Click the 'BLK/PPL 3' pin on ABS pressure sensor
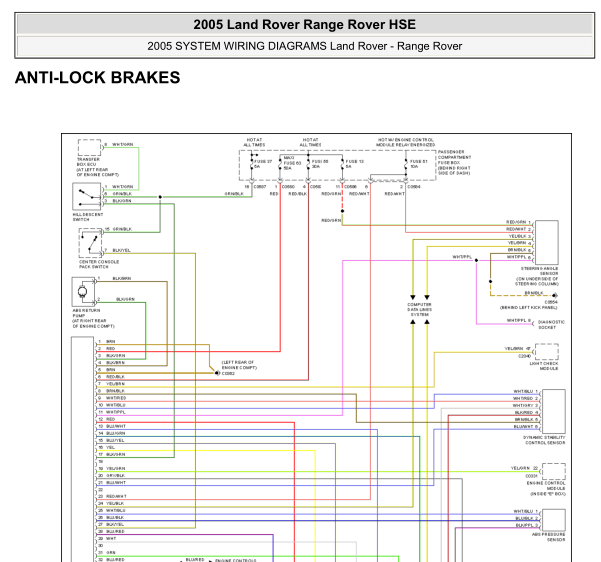Viewport: 601px width, 562px height. [x=527, y=525]
